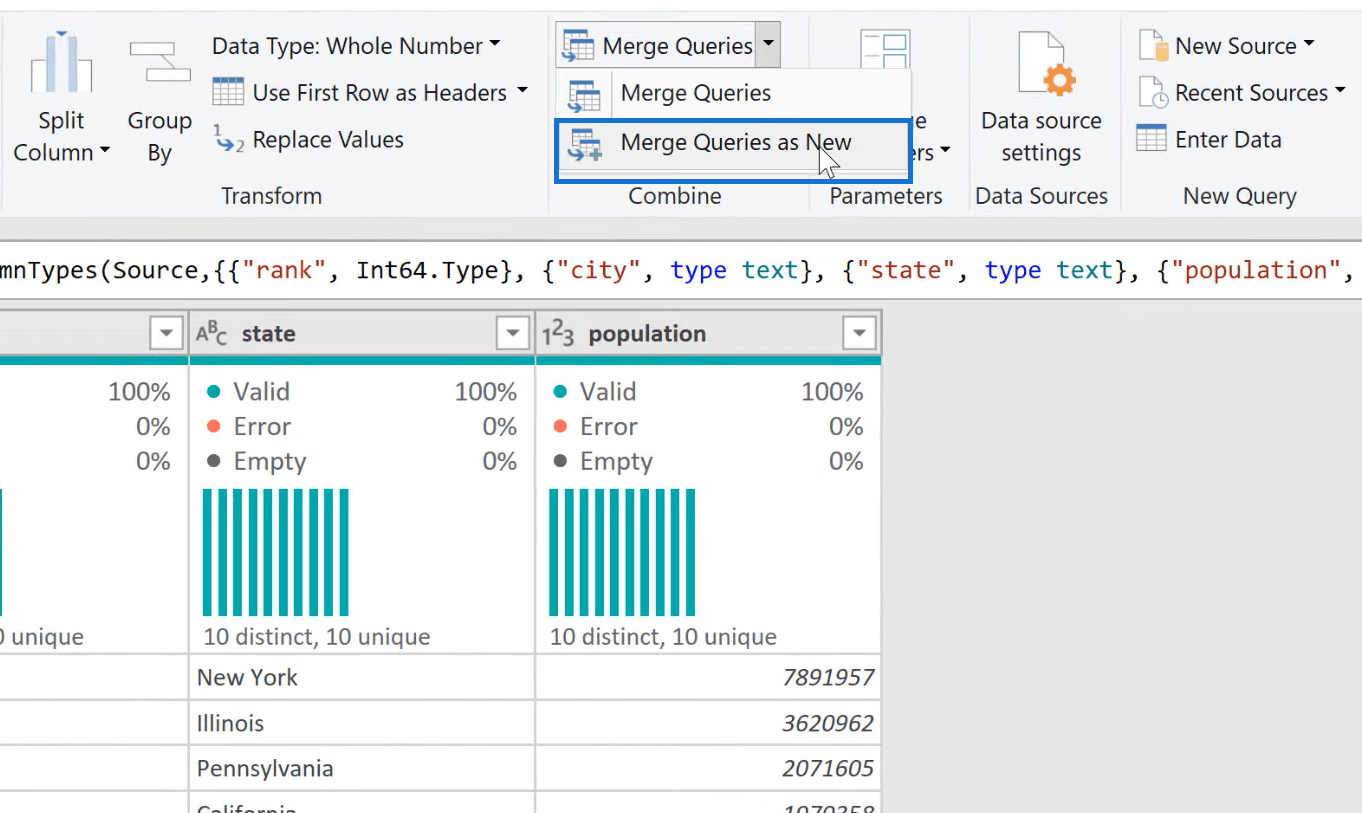Click the Split Column icon
1362x813 pixels.
pos(62,62)
